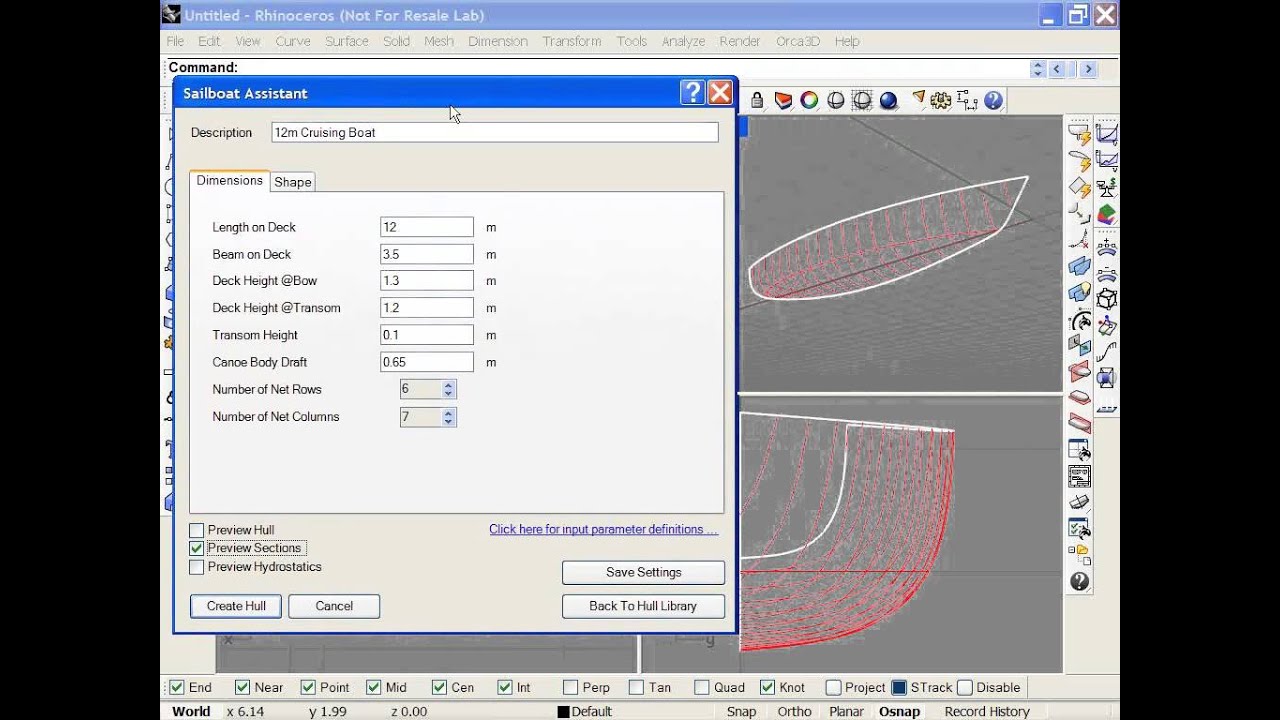Click the Canoe Body Draft input field

coord(427,362)
